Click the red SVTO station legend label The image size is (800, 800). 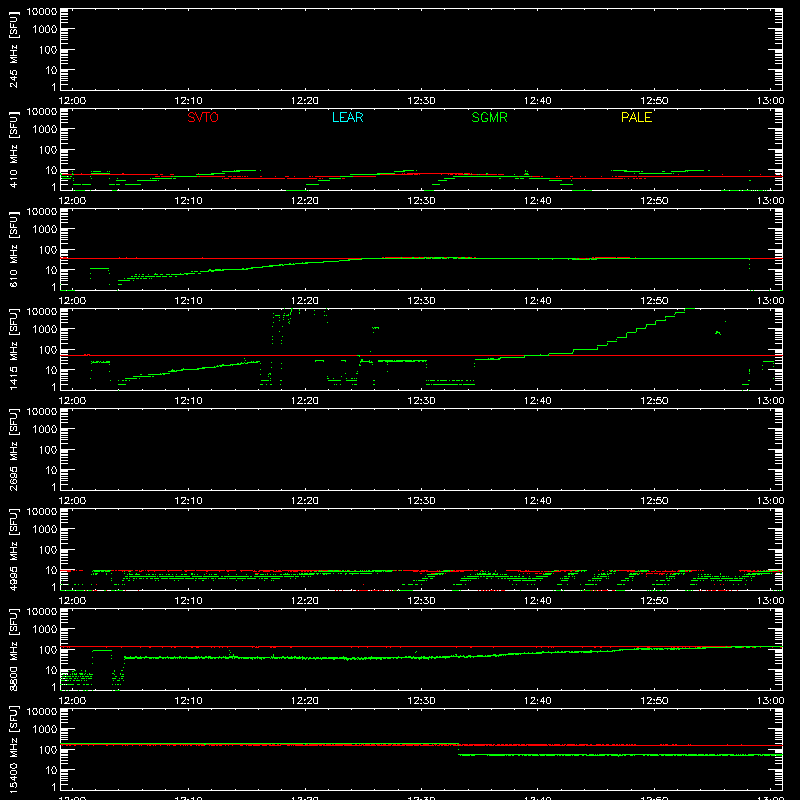pos(203,117)
